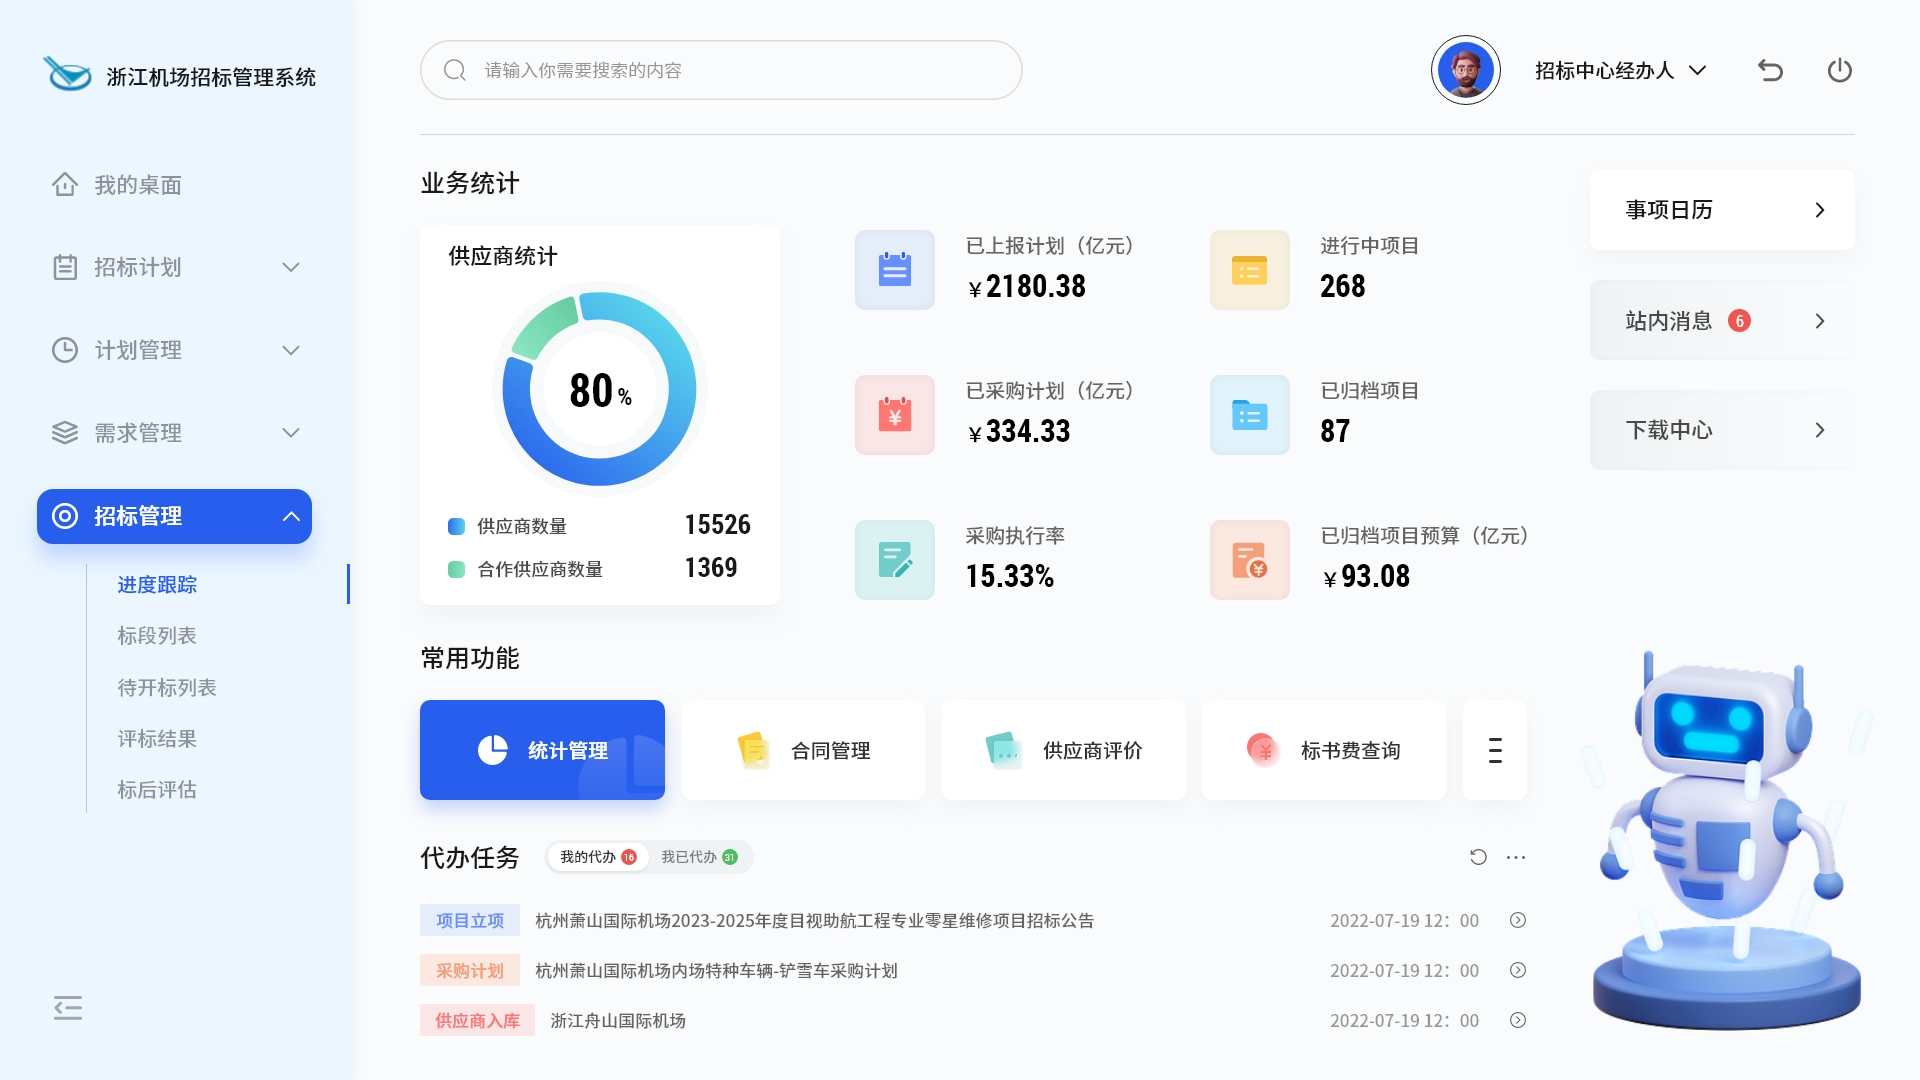Viewport: 1920px width, 1080px height.
Task: Switch to 我已代办 toggle tab
Action: click(x=698, y=857)
